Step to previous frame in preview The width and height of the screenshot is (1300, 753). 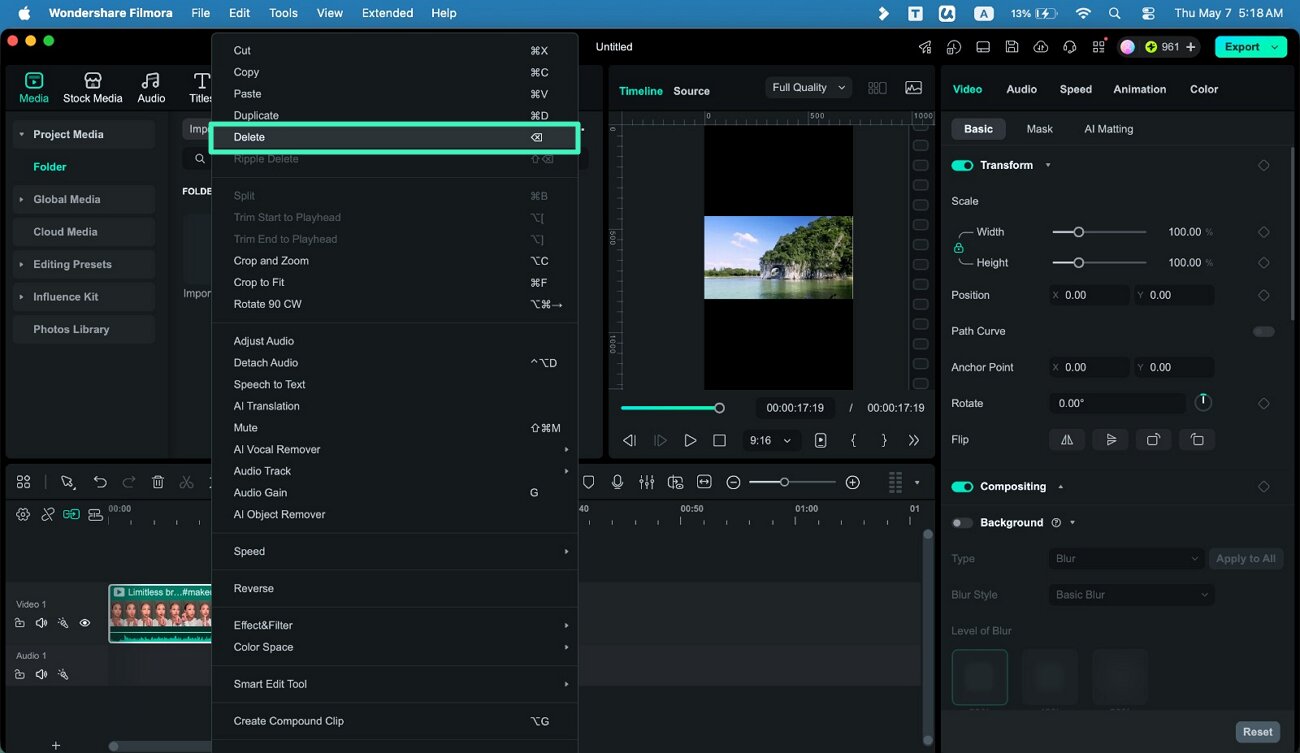[x=629, y=440]
